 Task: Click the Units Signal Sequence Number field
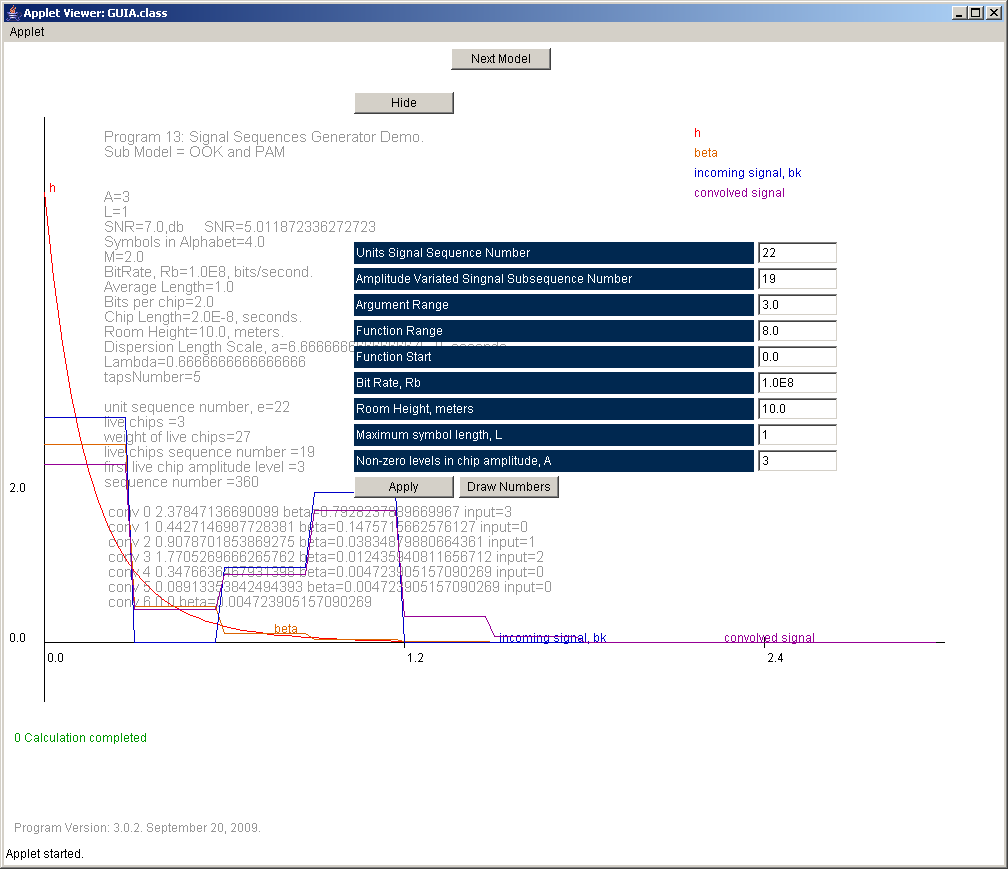point(796,253)
